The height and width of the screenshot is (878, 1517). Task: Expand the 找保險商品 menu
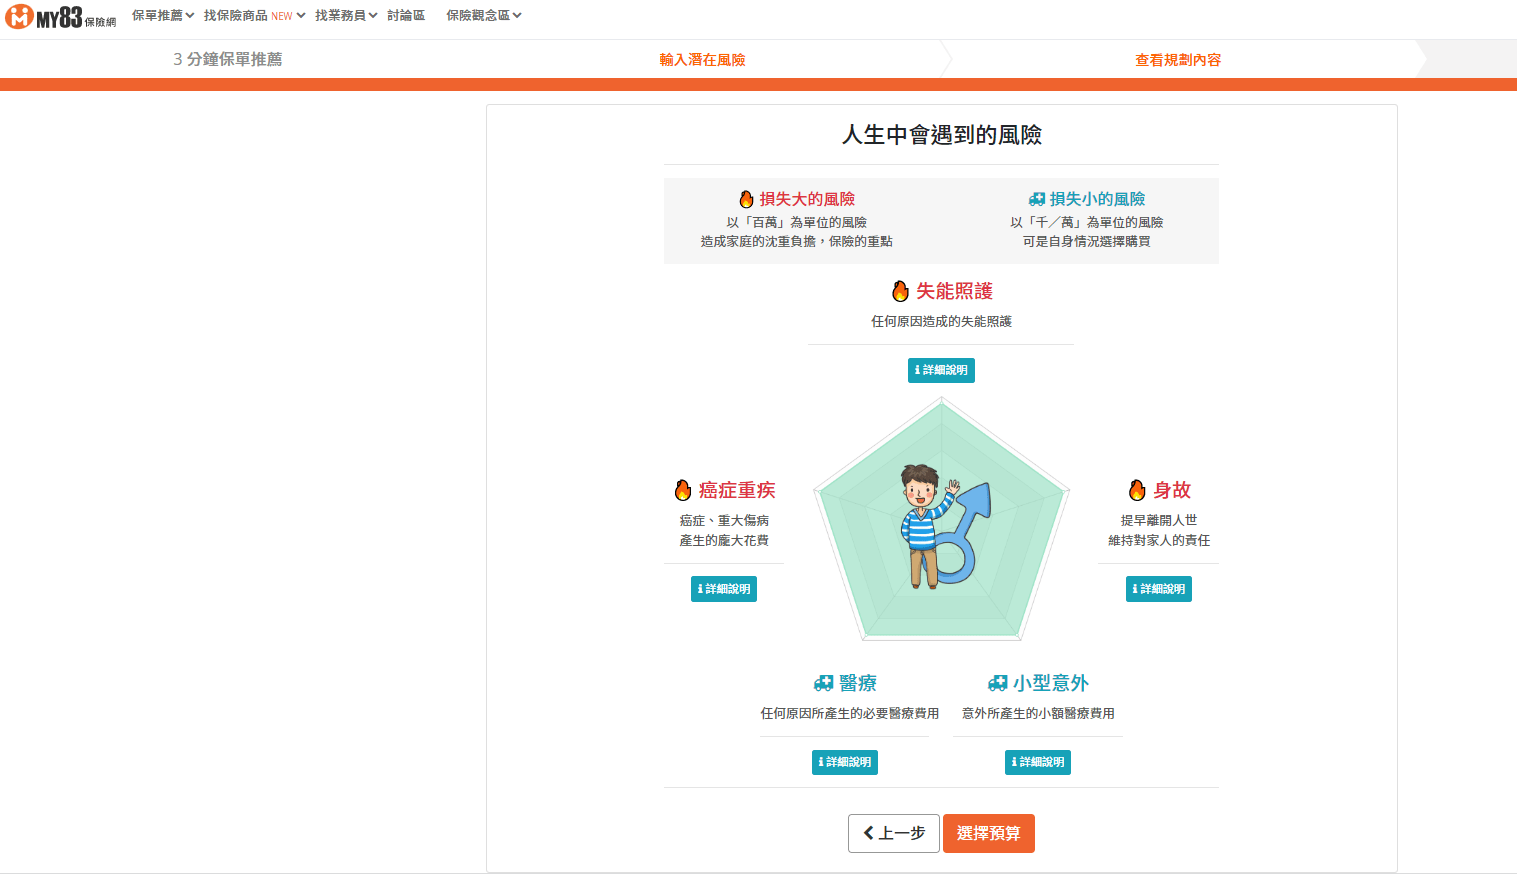(254, 16)
